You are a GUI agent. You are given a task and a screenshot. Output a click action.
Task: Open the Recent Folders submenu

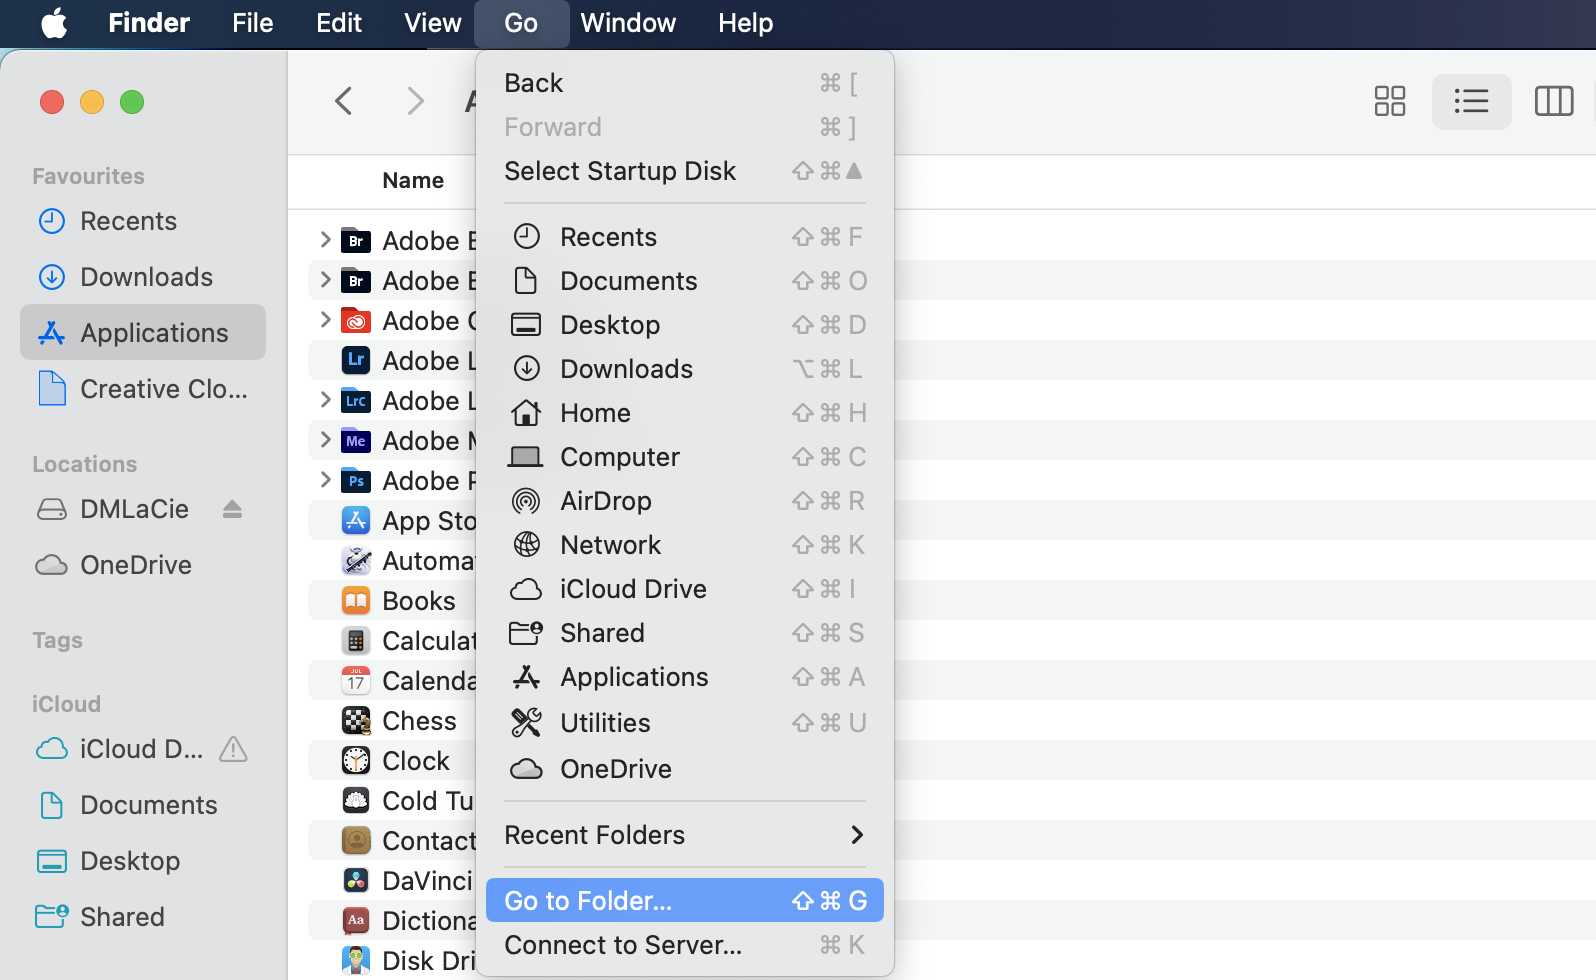click(685, 835)
